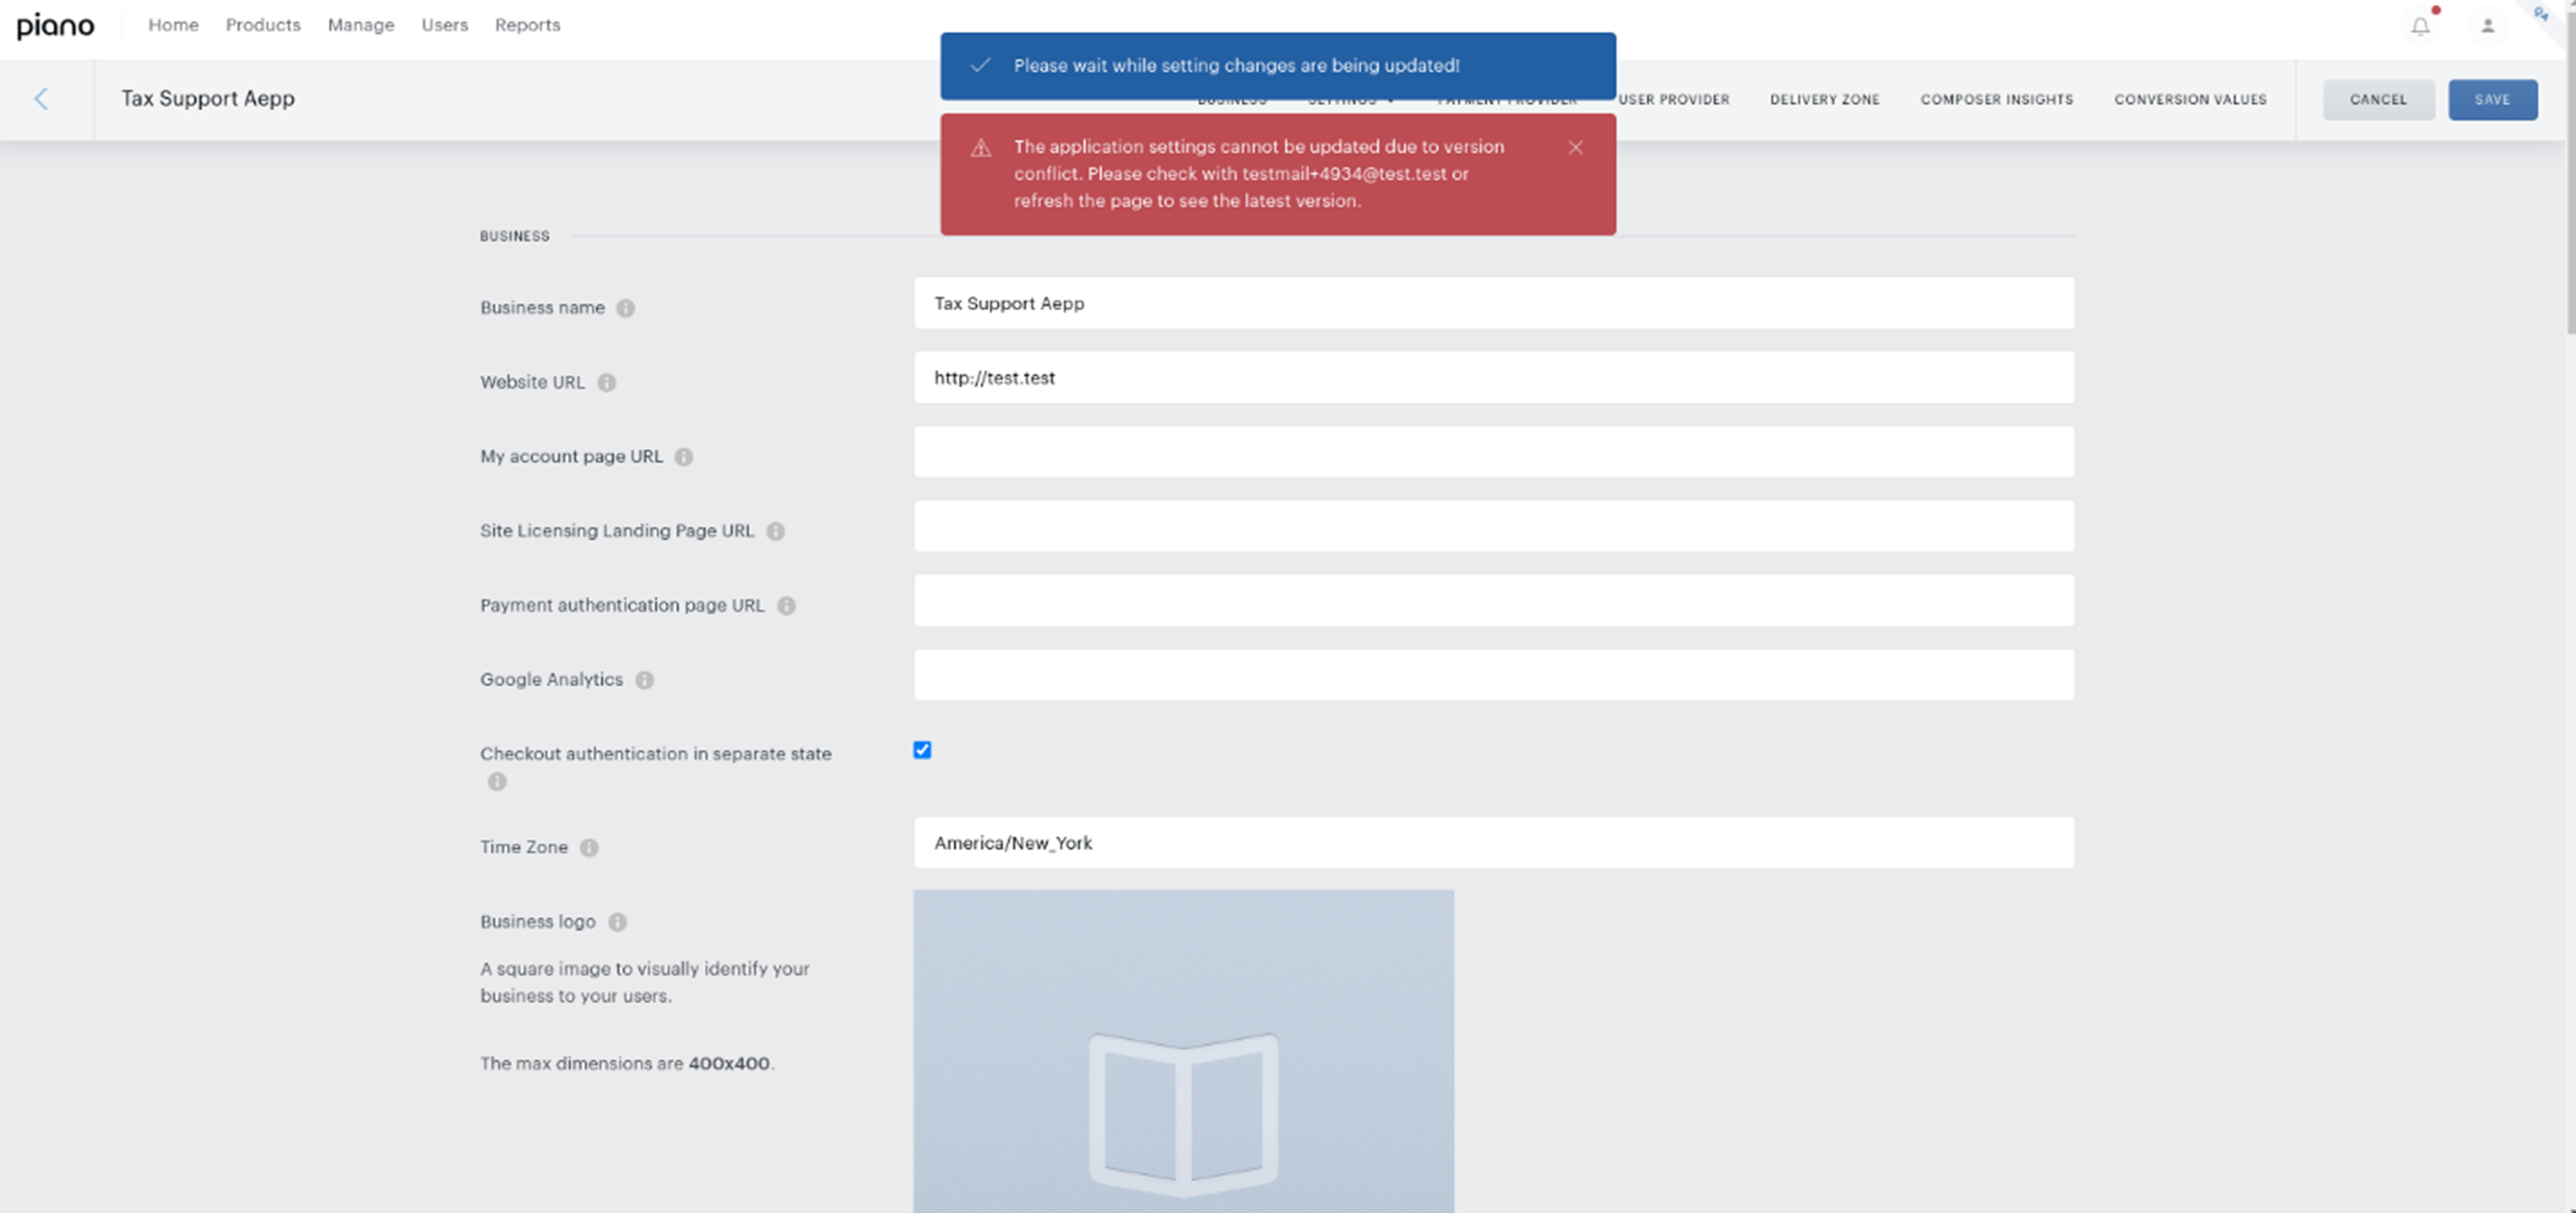This screenshot has width=2576, height=1213.
Task: Focus the Google Analytics input field
Action: 1494,675
